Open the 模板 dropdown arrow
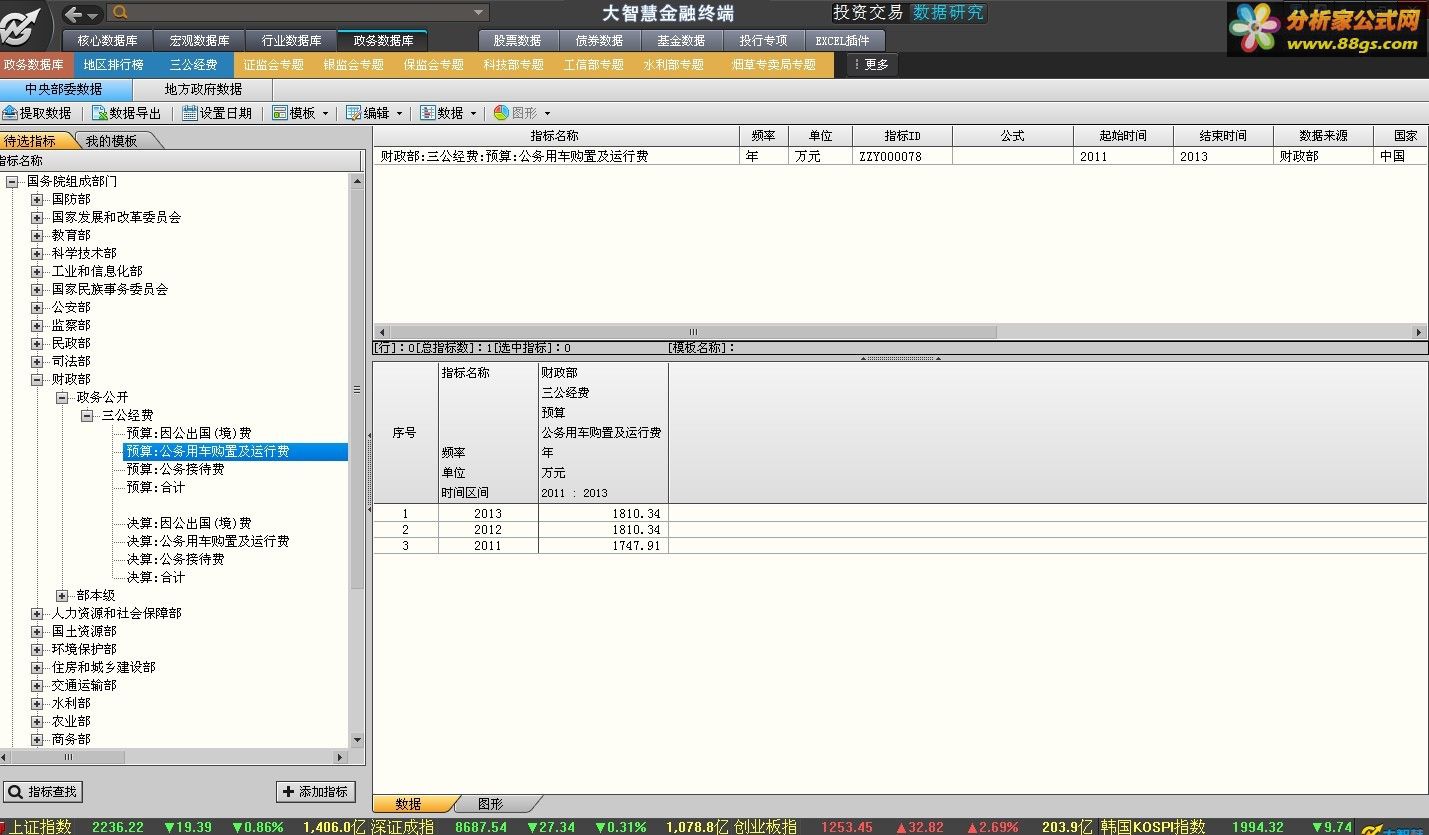 (326, 113)
